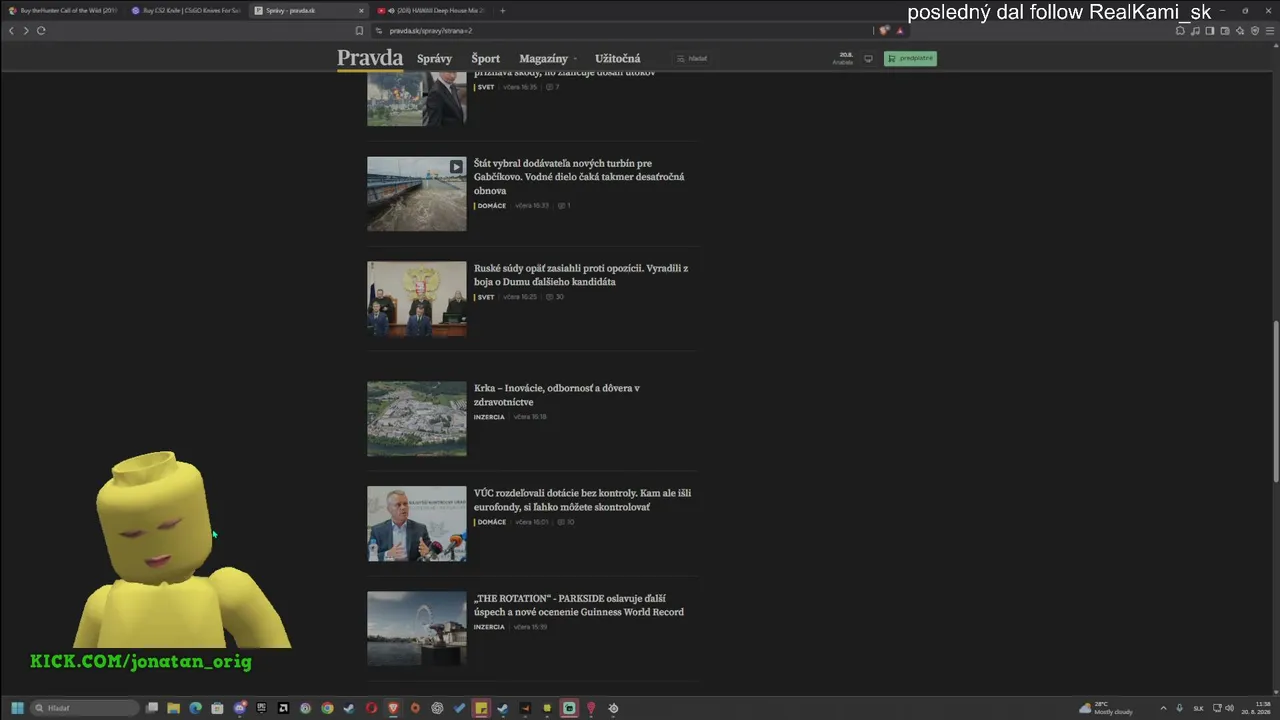Screen dimensions: 1280x720
Task: Open the yellow Sticky Notes taskbar icon
Action: coord(481,708)
